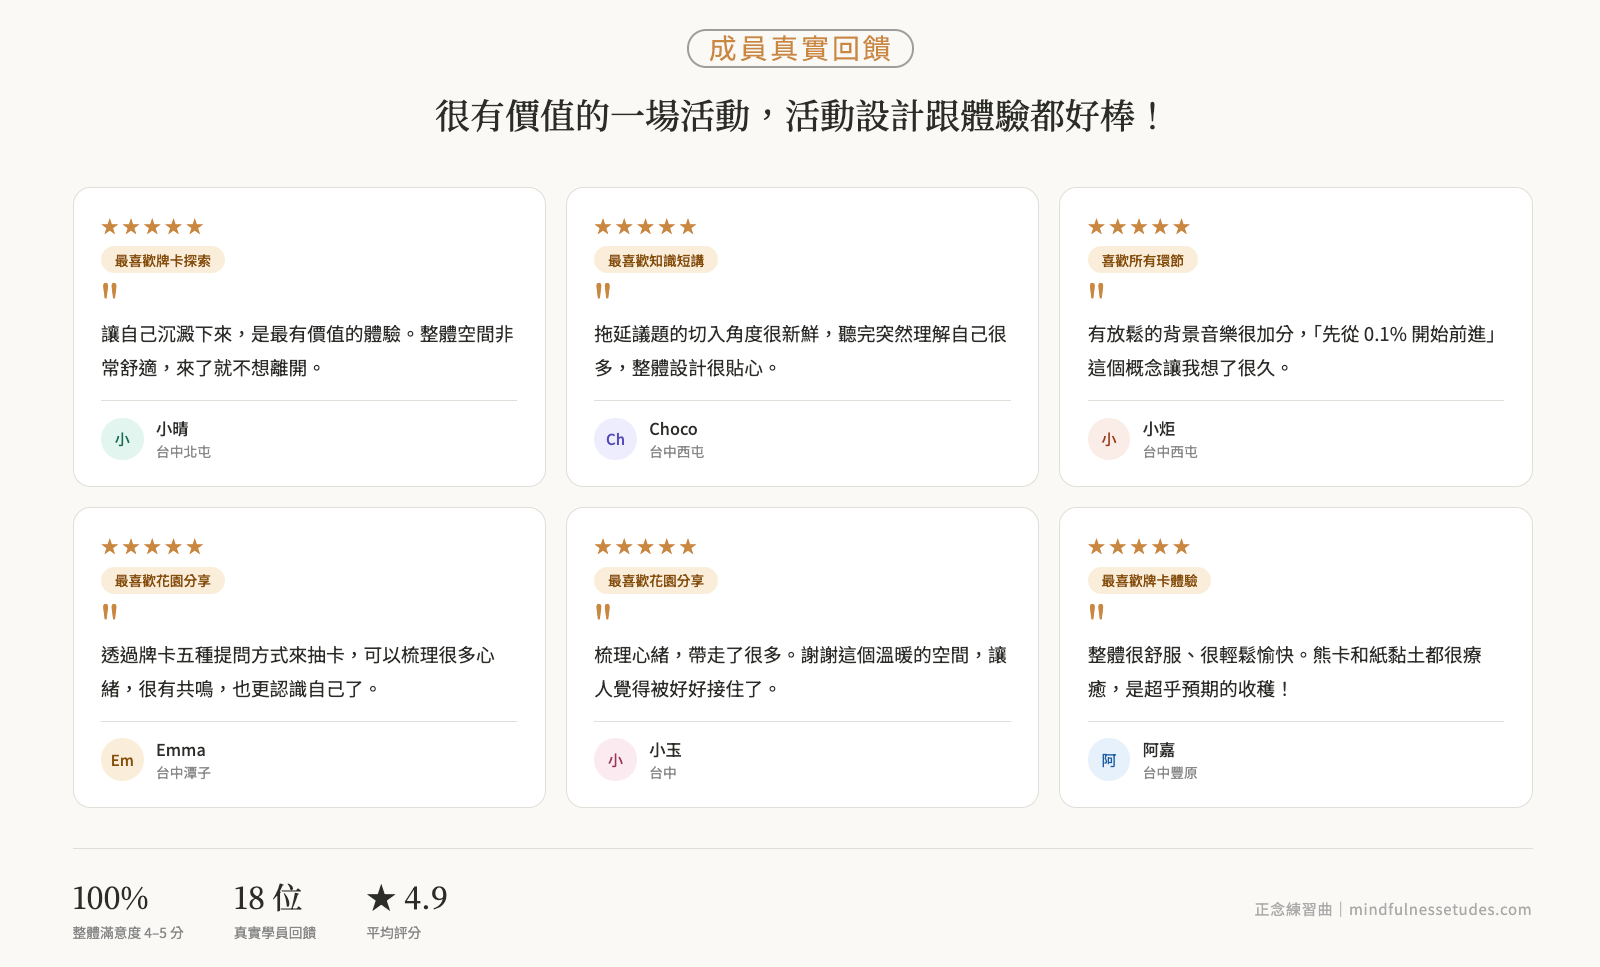The height and width of the screenshot is (967, 1600).
Task: Select the 喜歡所有環節 tag
Action: (x=1142, y=261)
